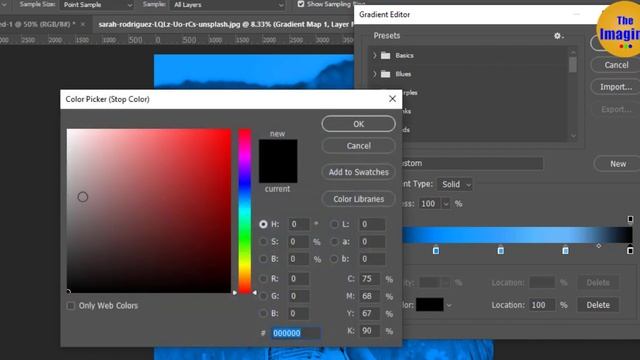640x360 pixels.
Task: Click Import in the Gradient Editor
Action: pyautogui.click(x=616, y=87)
